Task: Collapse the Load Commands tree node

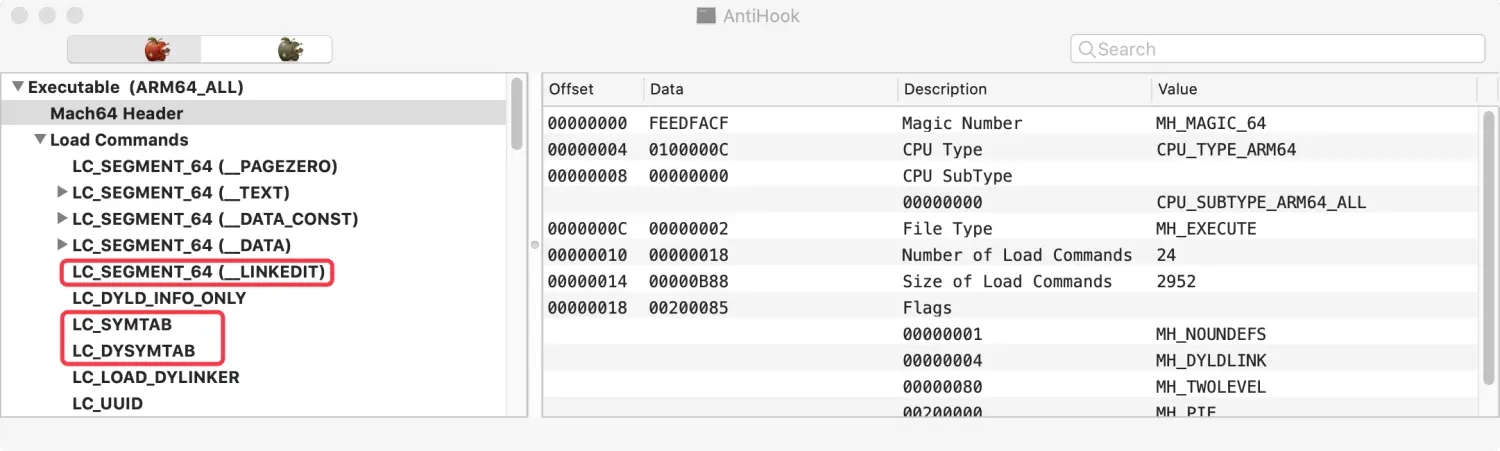Action: (x=39, y=140)
